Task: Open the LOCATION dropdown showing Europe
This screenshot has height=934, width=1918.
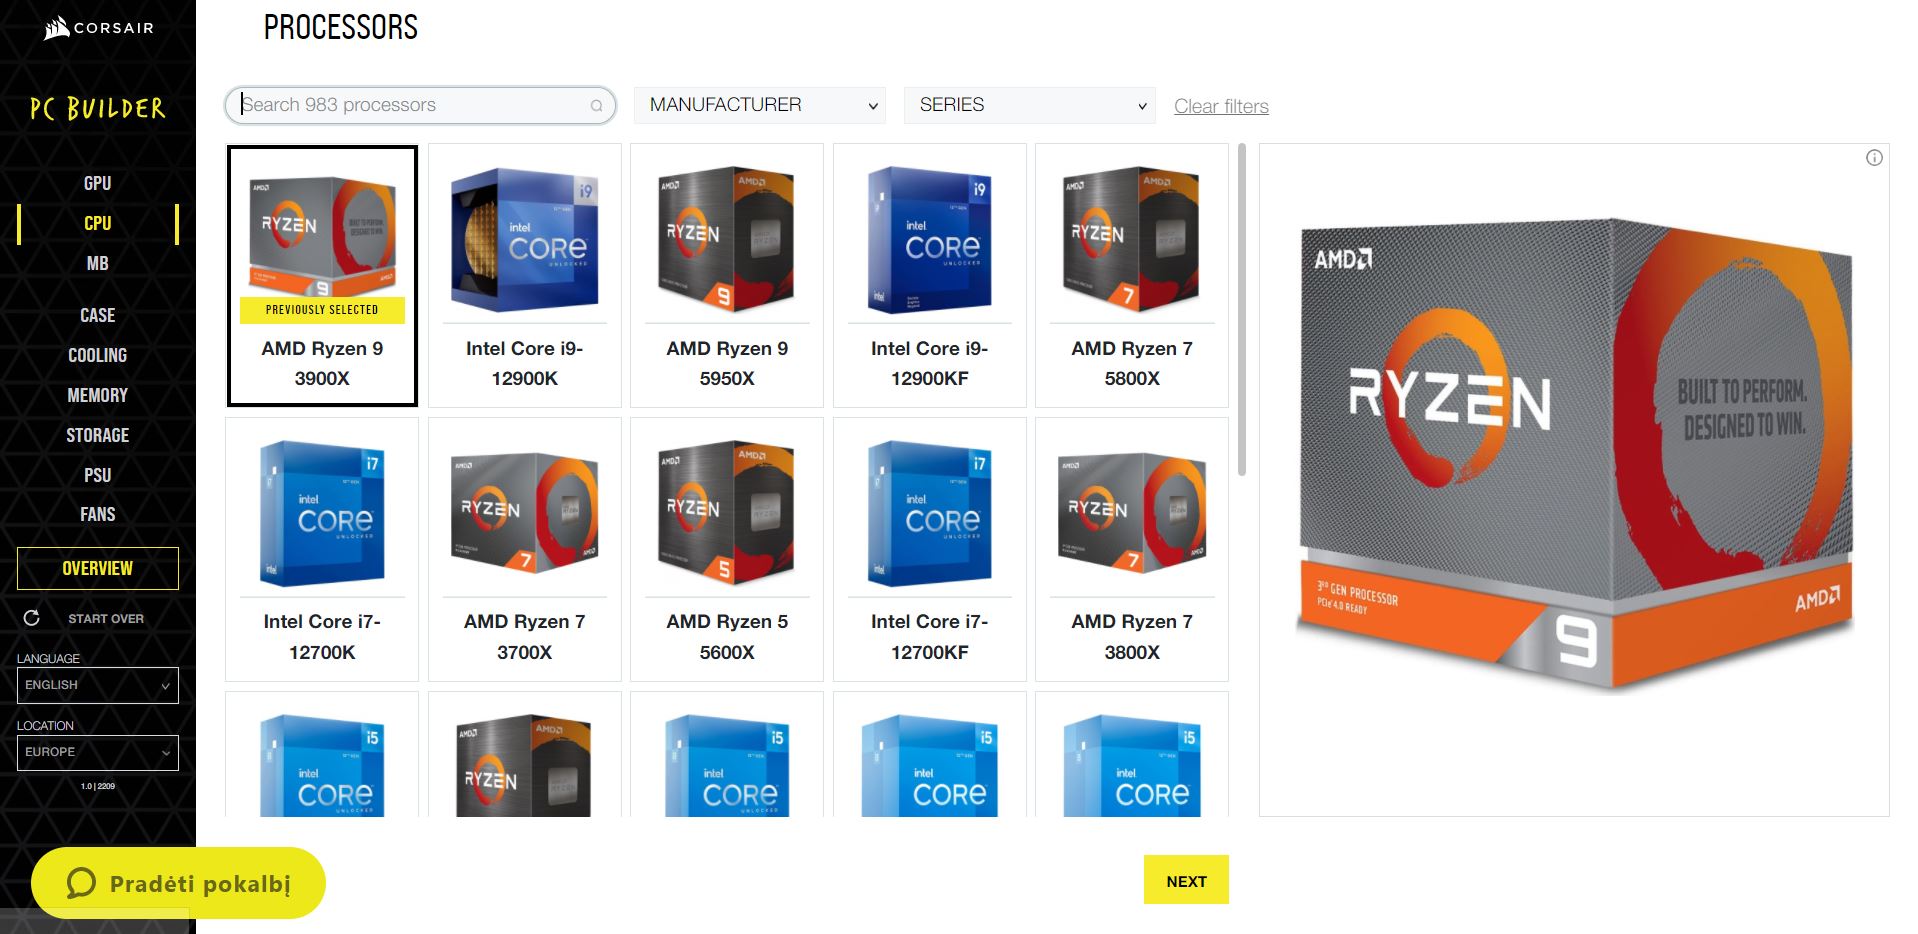Action: [98, 752]
